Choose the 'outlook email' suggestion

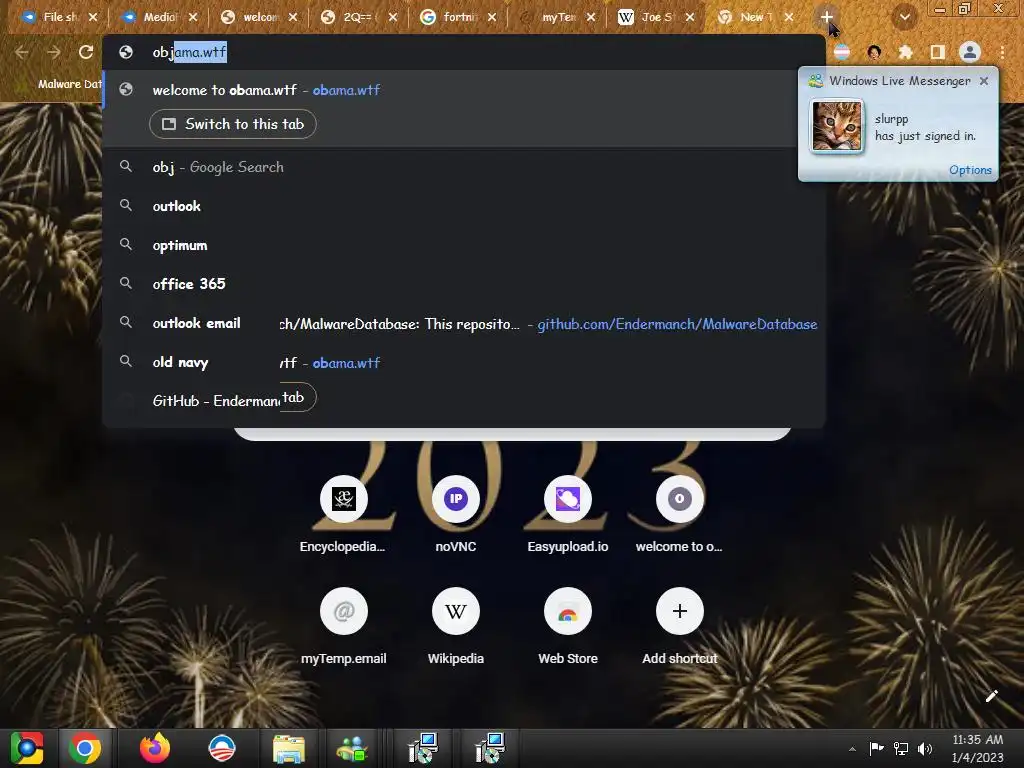(196, 323)
